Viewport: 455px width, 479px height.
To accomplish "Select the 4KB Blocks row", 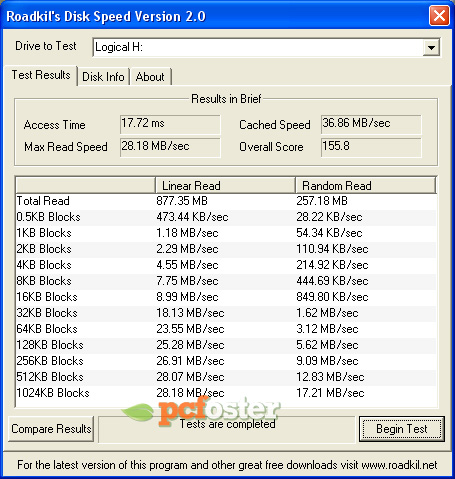I will click(226, 265).
